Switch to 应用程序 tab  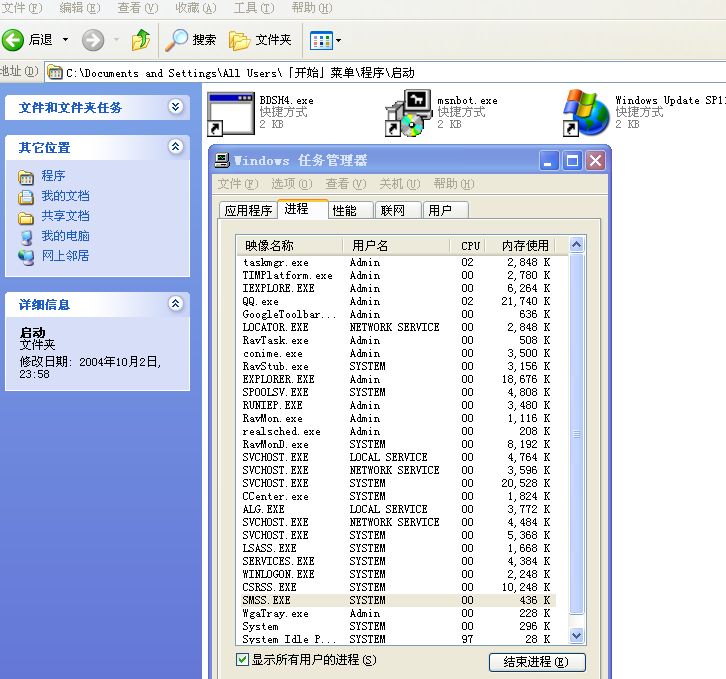coord(248,210)
